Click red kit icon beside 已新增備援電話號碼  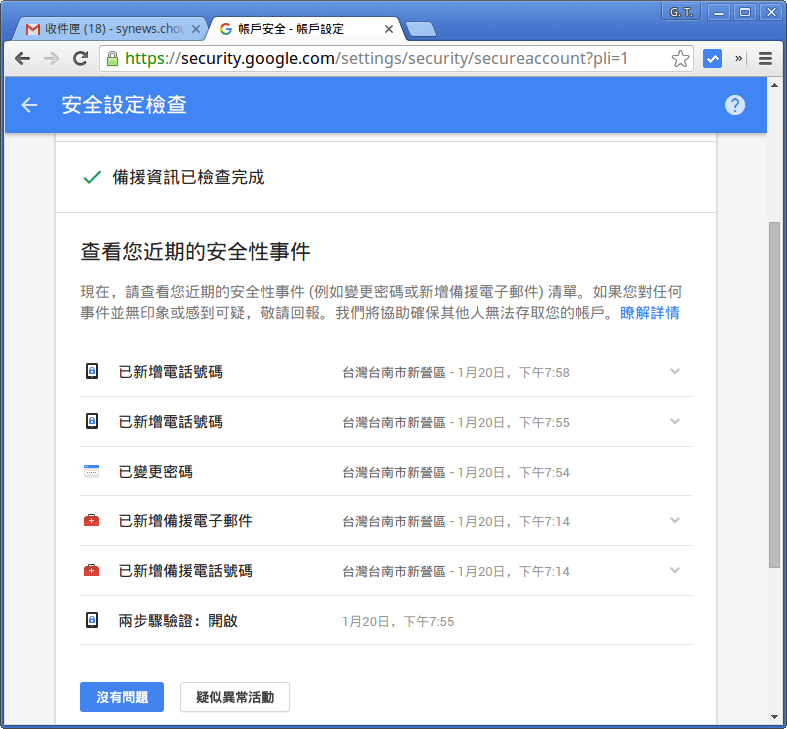pos(91,570)
